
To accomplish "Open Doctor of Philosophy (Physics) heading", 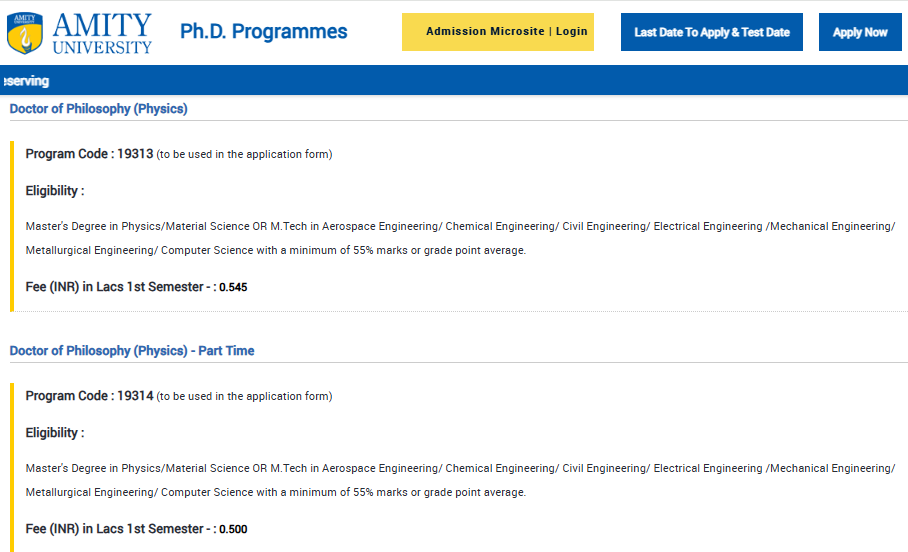I will pos(98,109).
